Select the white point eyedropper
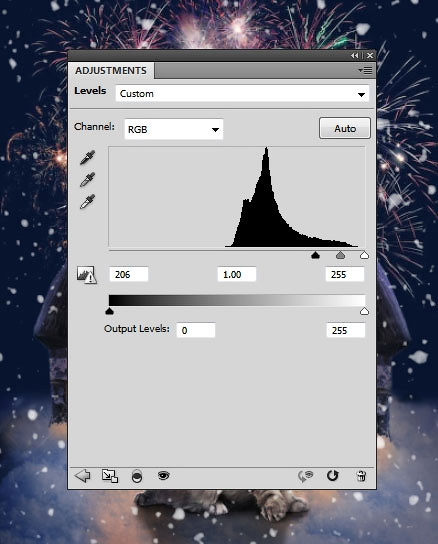This screenshot has width=438, height=544. [87, 202]
